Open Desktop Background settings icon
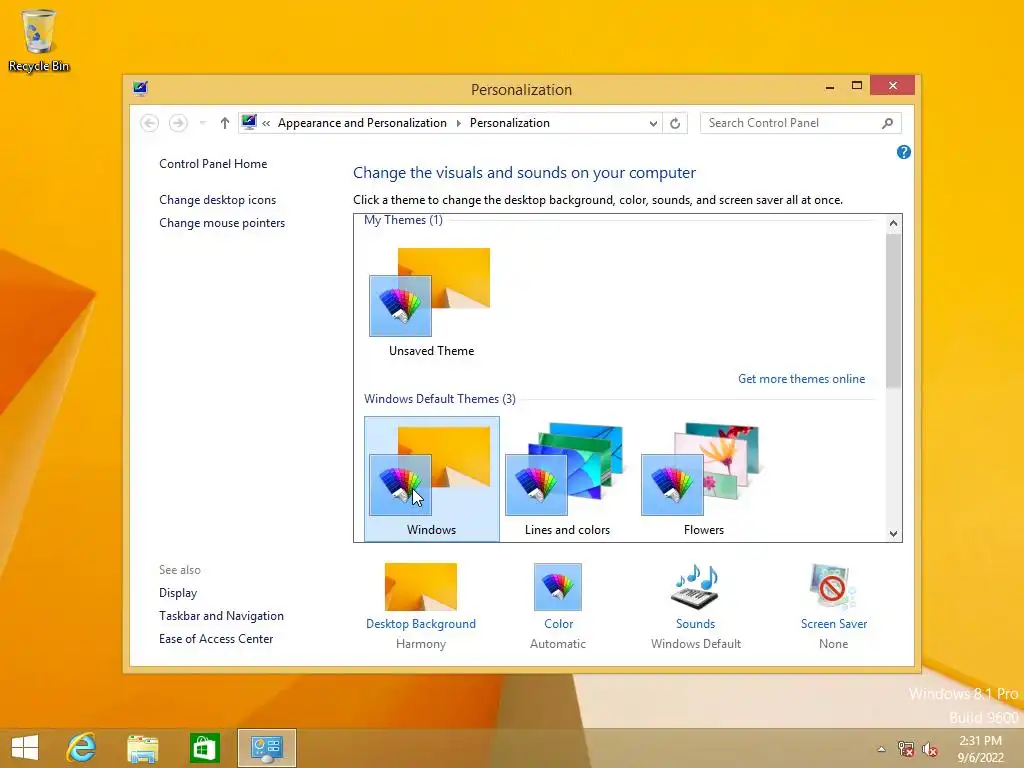The height and width of the screenshot is (768, 1024). pyautogui.click(x=421, y=586)
